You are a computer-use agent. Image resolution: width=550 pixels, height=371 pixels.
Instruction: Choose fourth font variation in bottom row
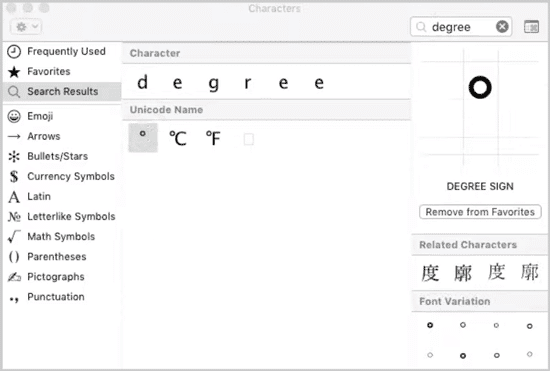[x=530, y=354]
